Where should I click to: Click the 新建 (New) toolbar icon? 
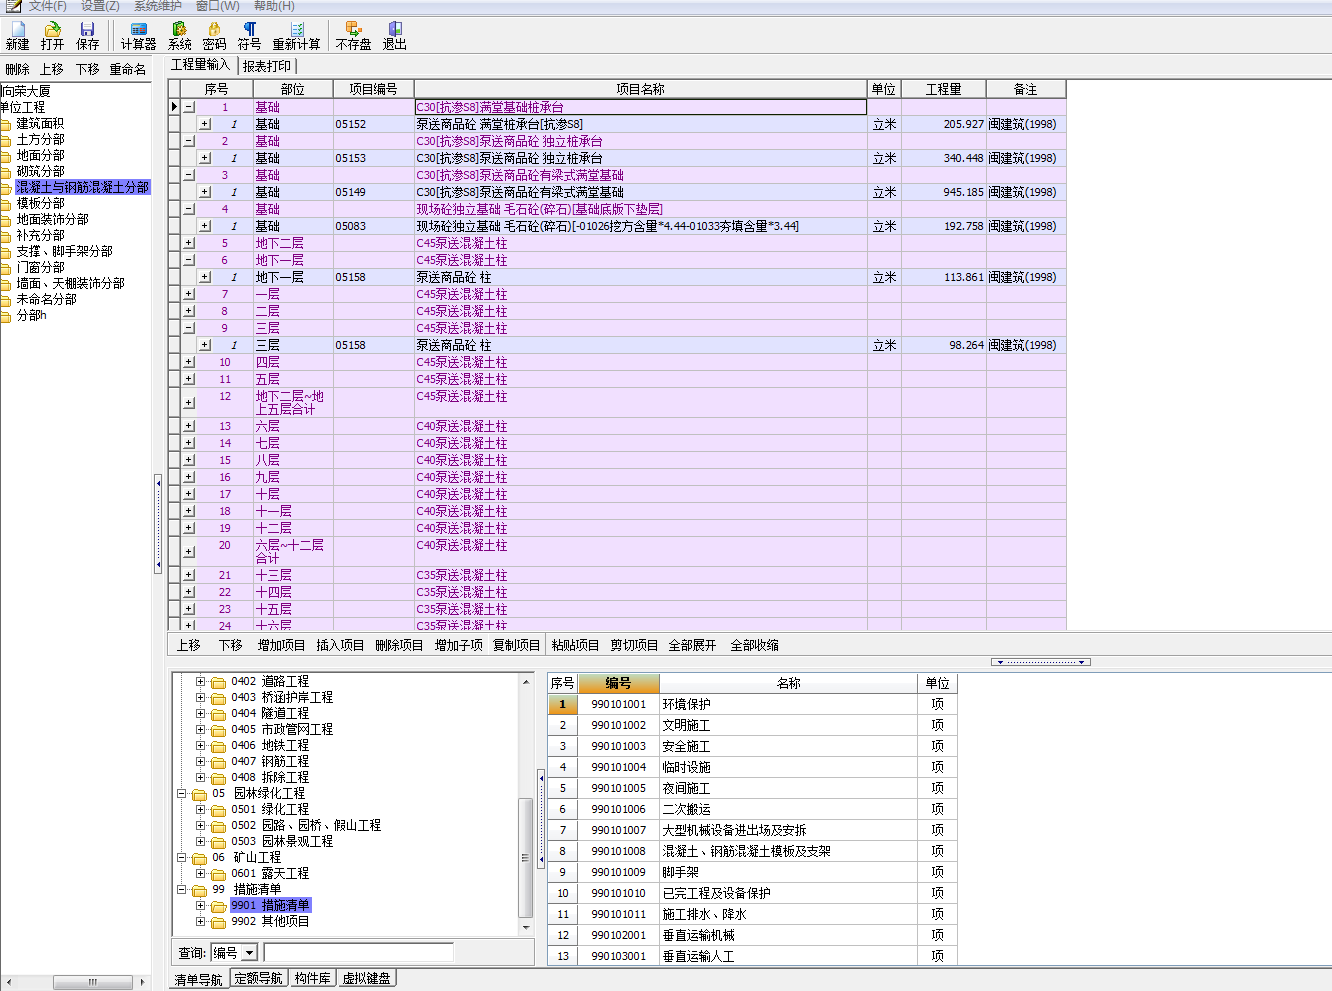coord(18,36)
